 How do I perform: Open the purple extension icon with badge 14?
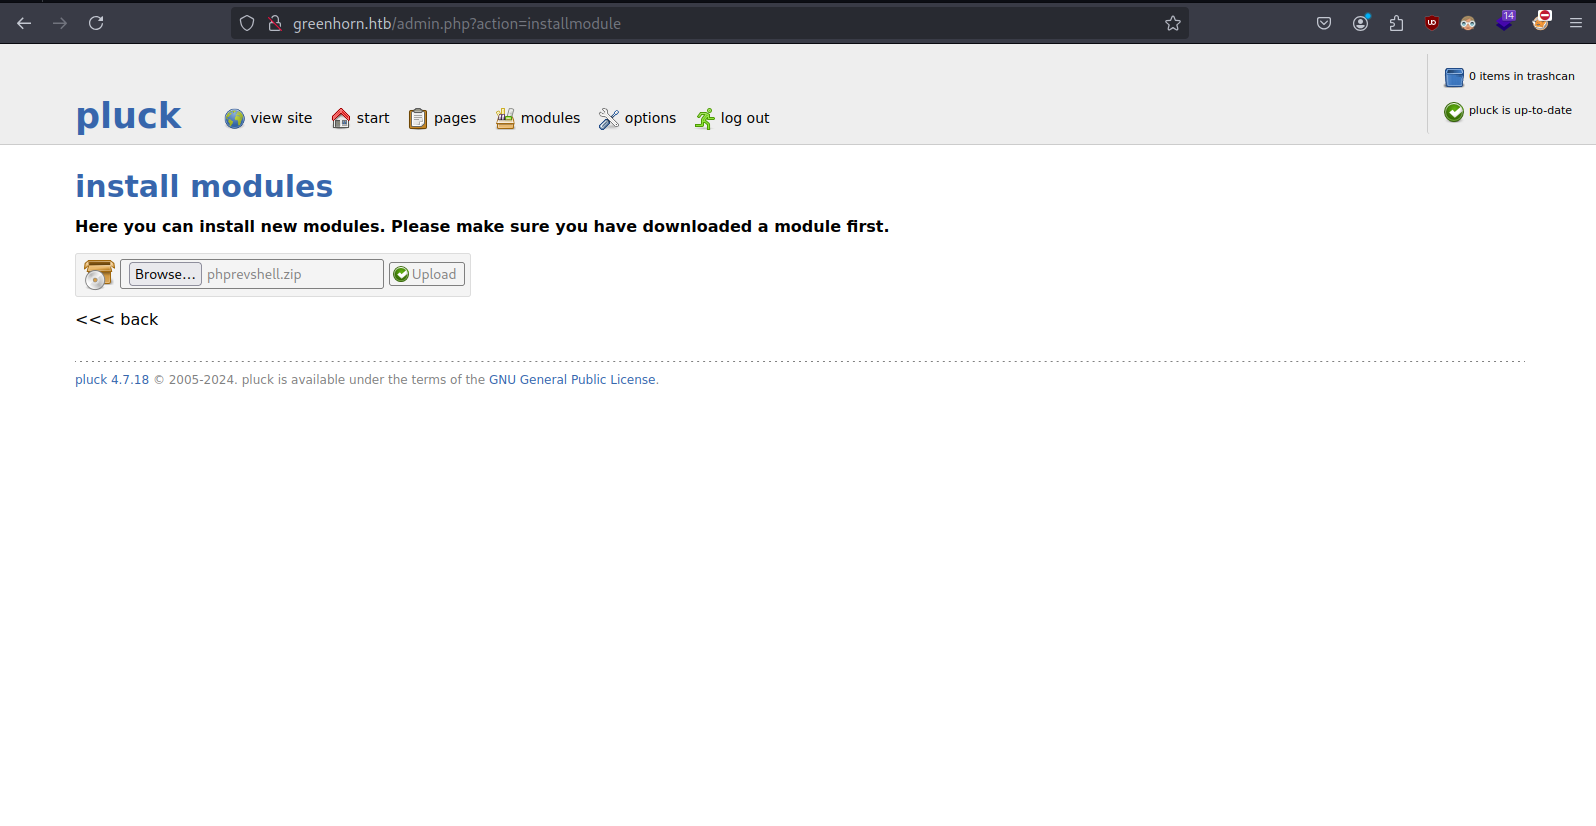point(1505,22)
